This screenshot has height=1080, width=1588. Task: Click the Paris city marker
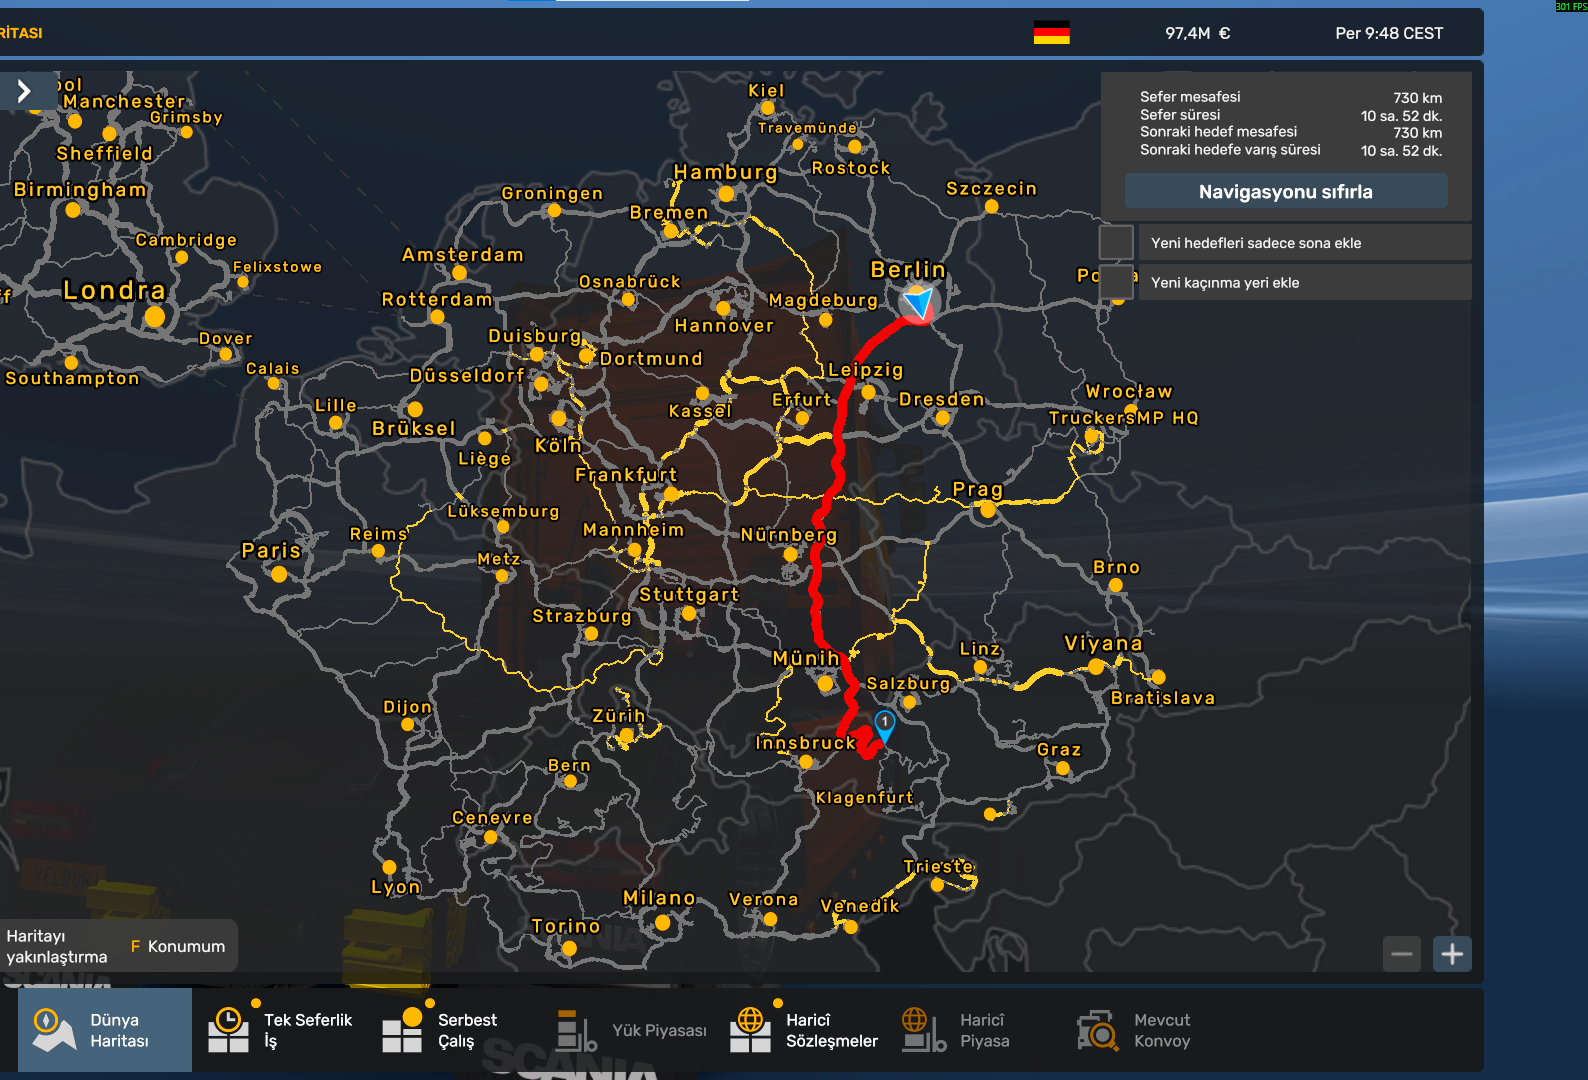(x=279, y=574)
